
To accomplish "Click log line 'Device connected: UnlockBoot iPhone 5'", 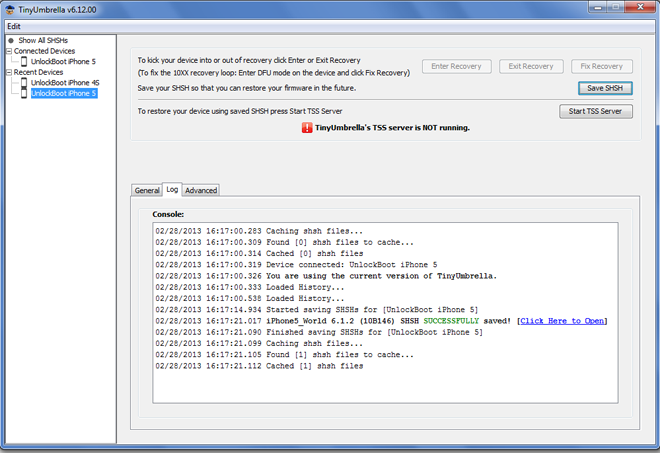I will point(296,265).
